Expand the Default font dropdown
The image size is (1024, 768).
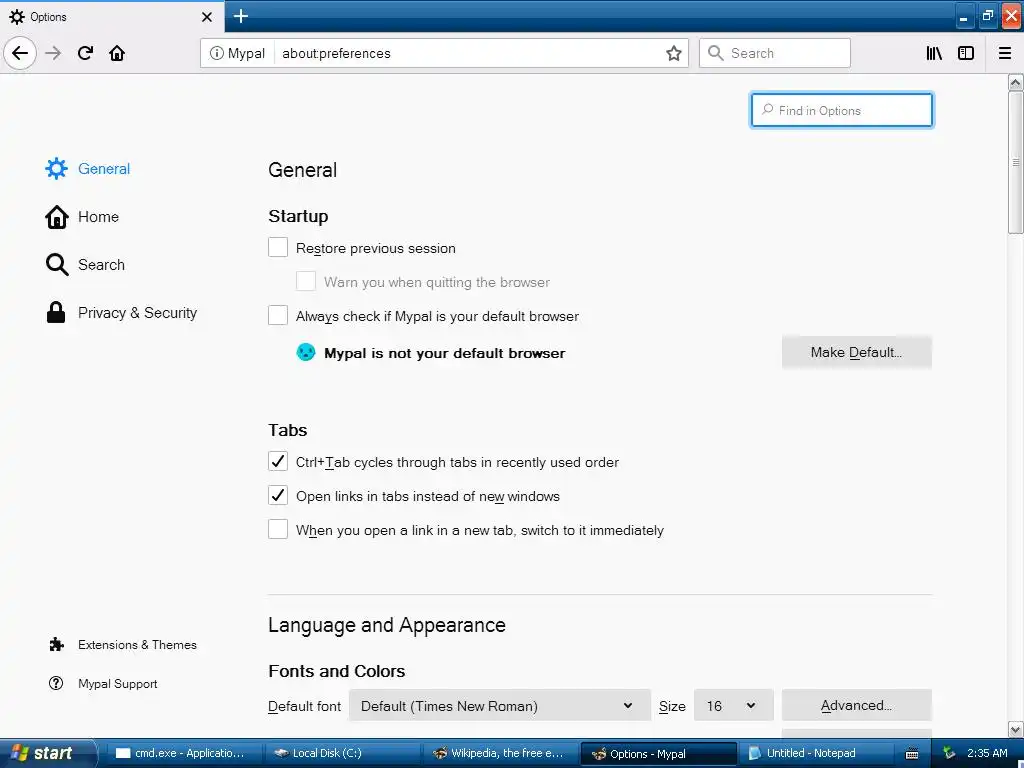coord(500,705)
